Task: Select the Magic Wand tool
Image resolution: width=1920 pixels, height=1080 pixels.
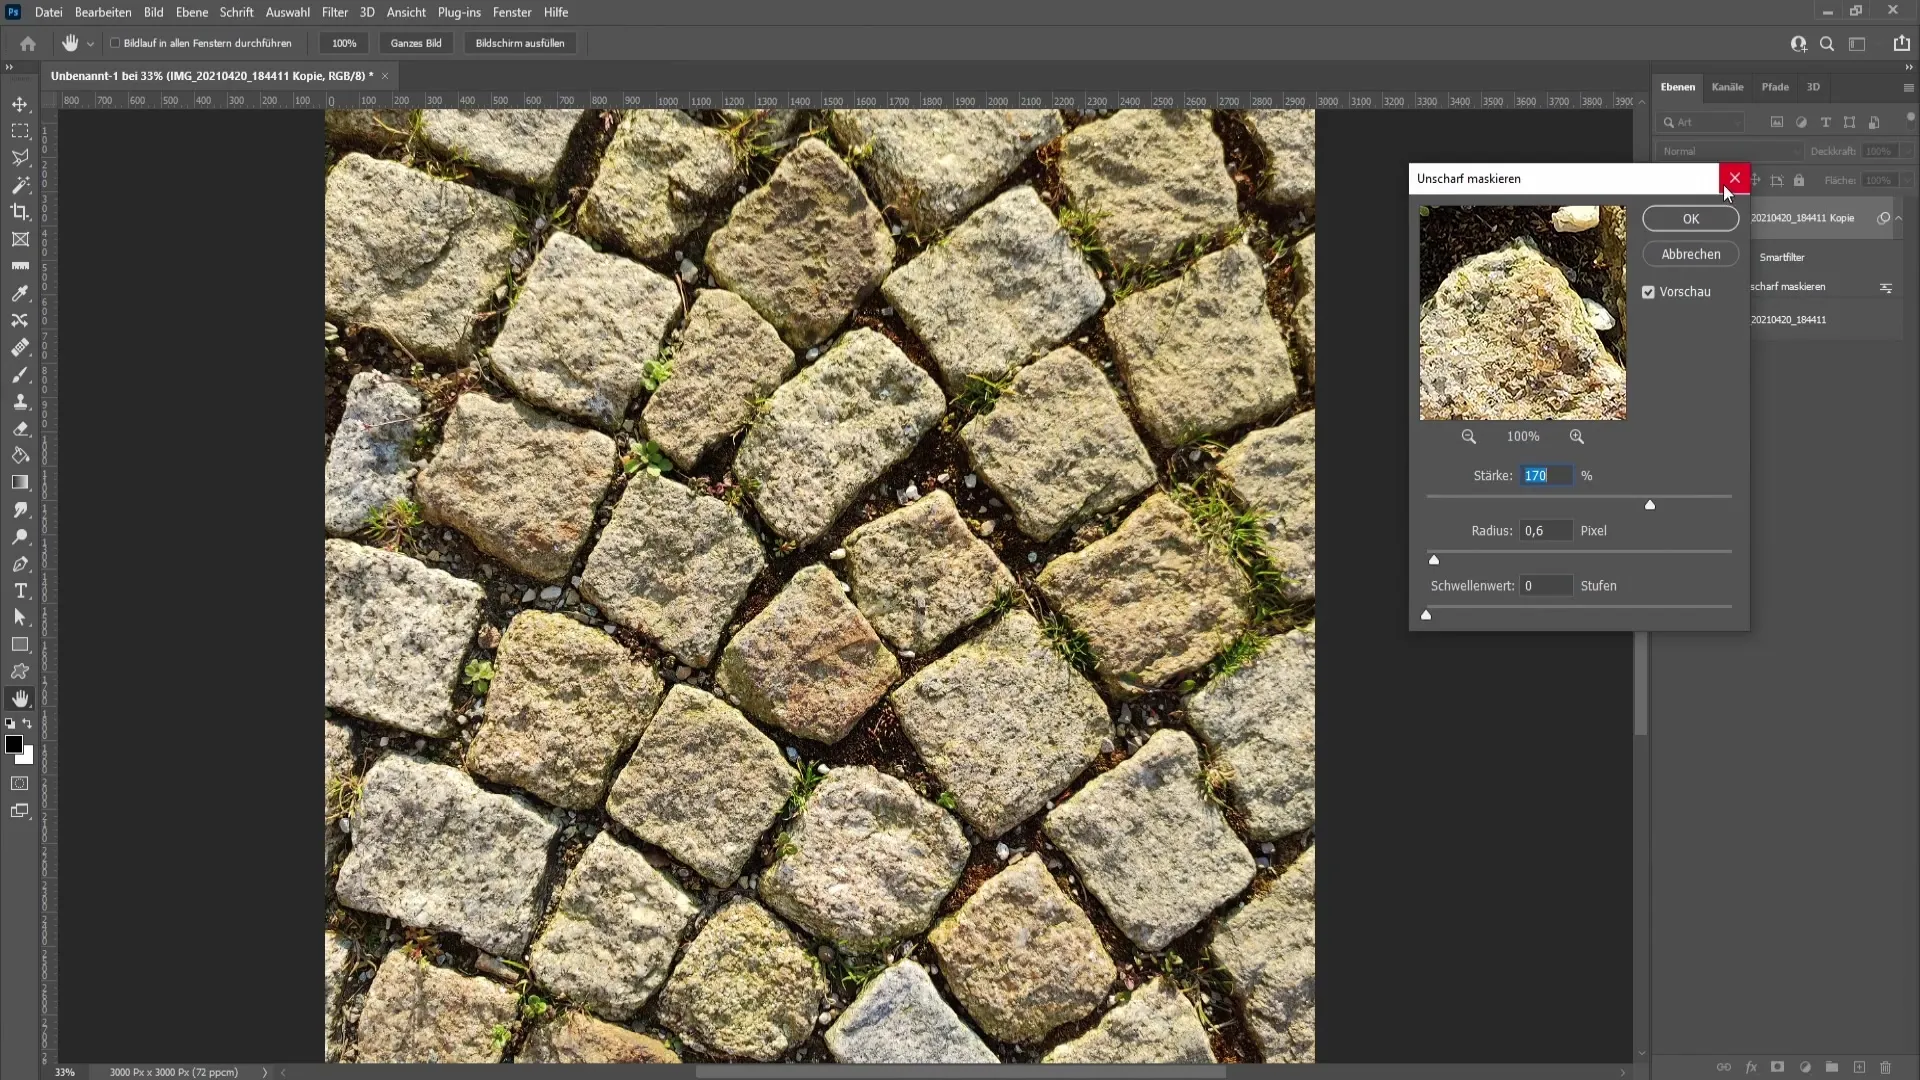Action: 20,185
